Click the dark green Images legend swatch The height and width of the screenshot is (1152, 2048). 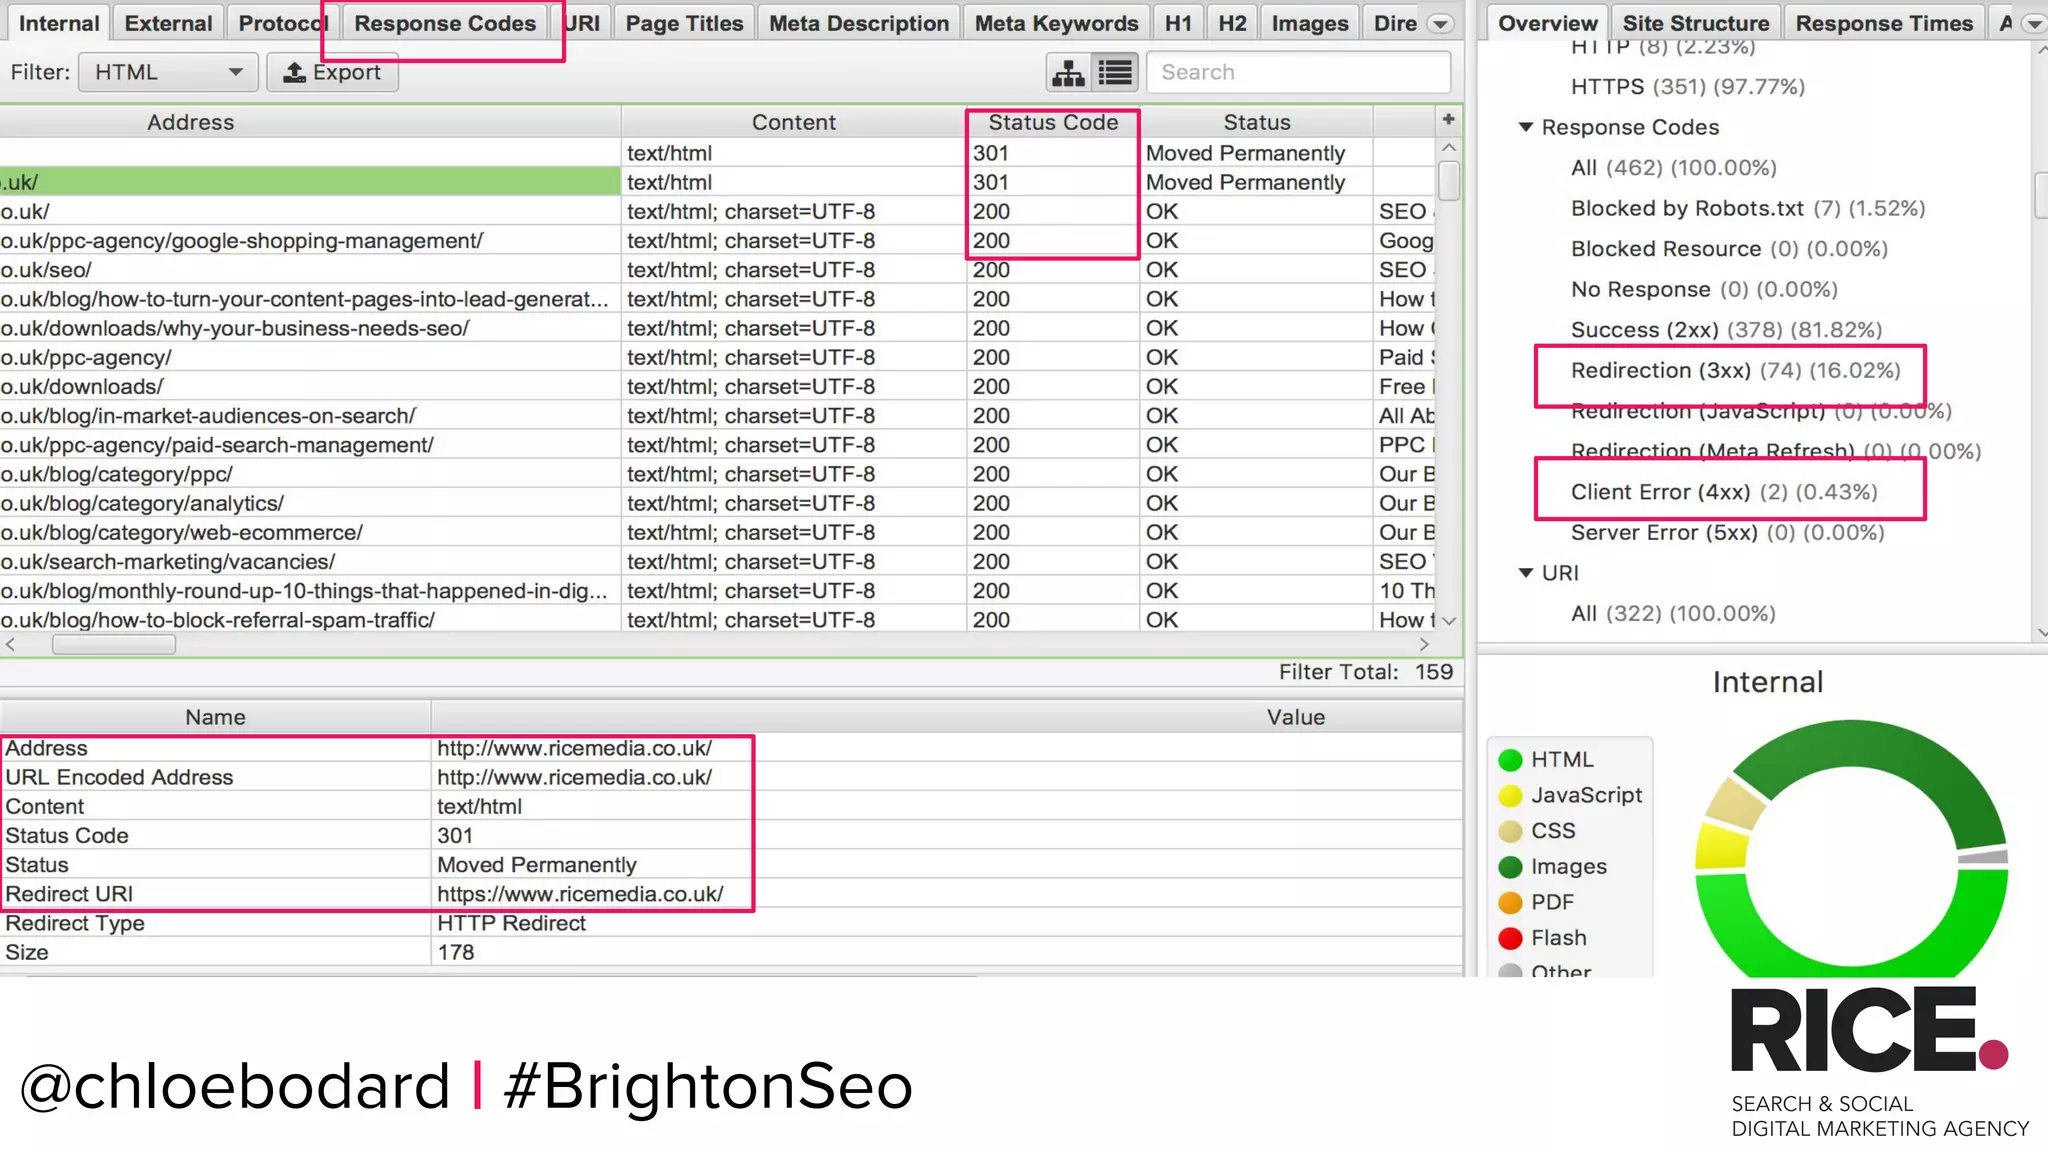click(1510, 867)
